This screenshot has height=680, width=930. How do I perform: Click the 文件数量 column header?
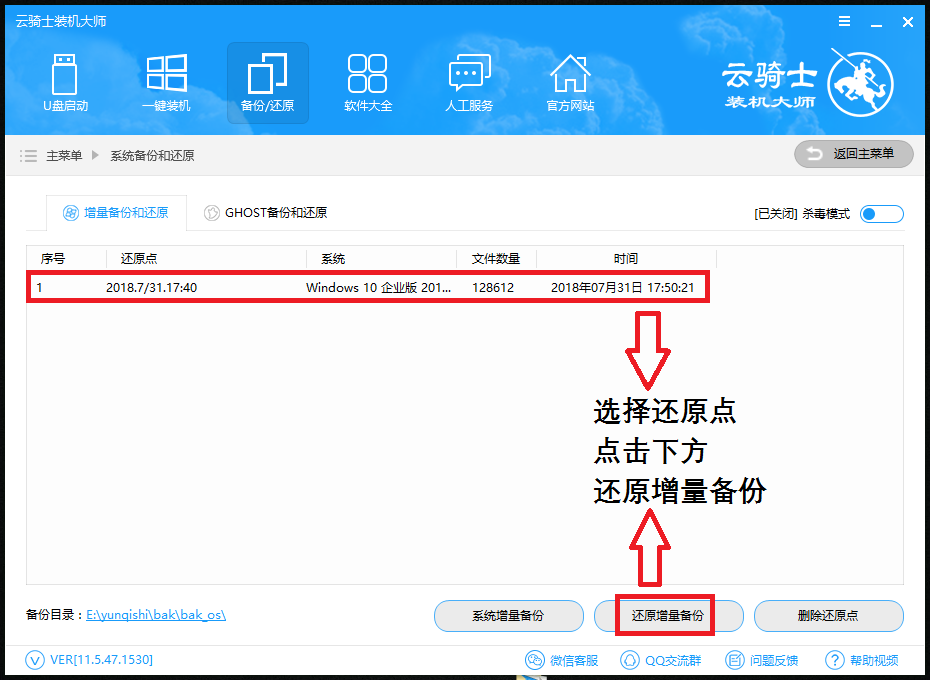pos(496,259)
